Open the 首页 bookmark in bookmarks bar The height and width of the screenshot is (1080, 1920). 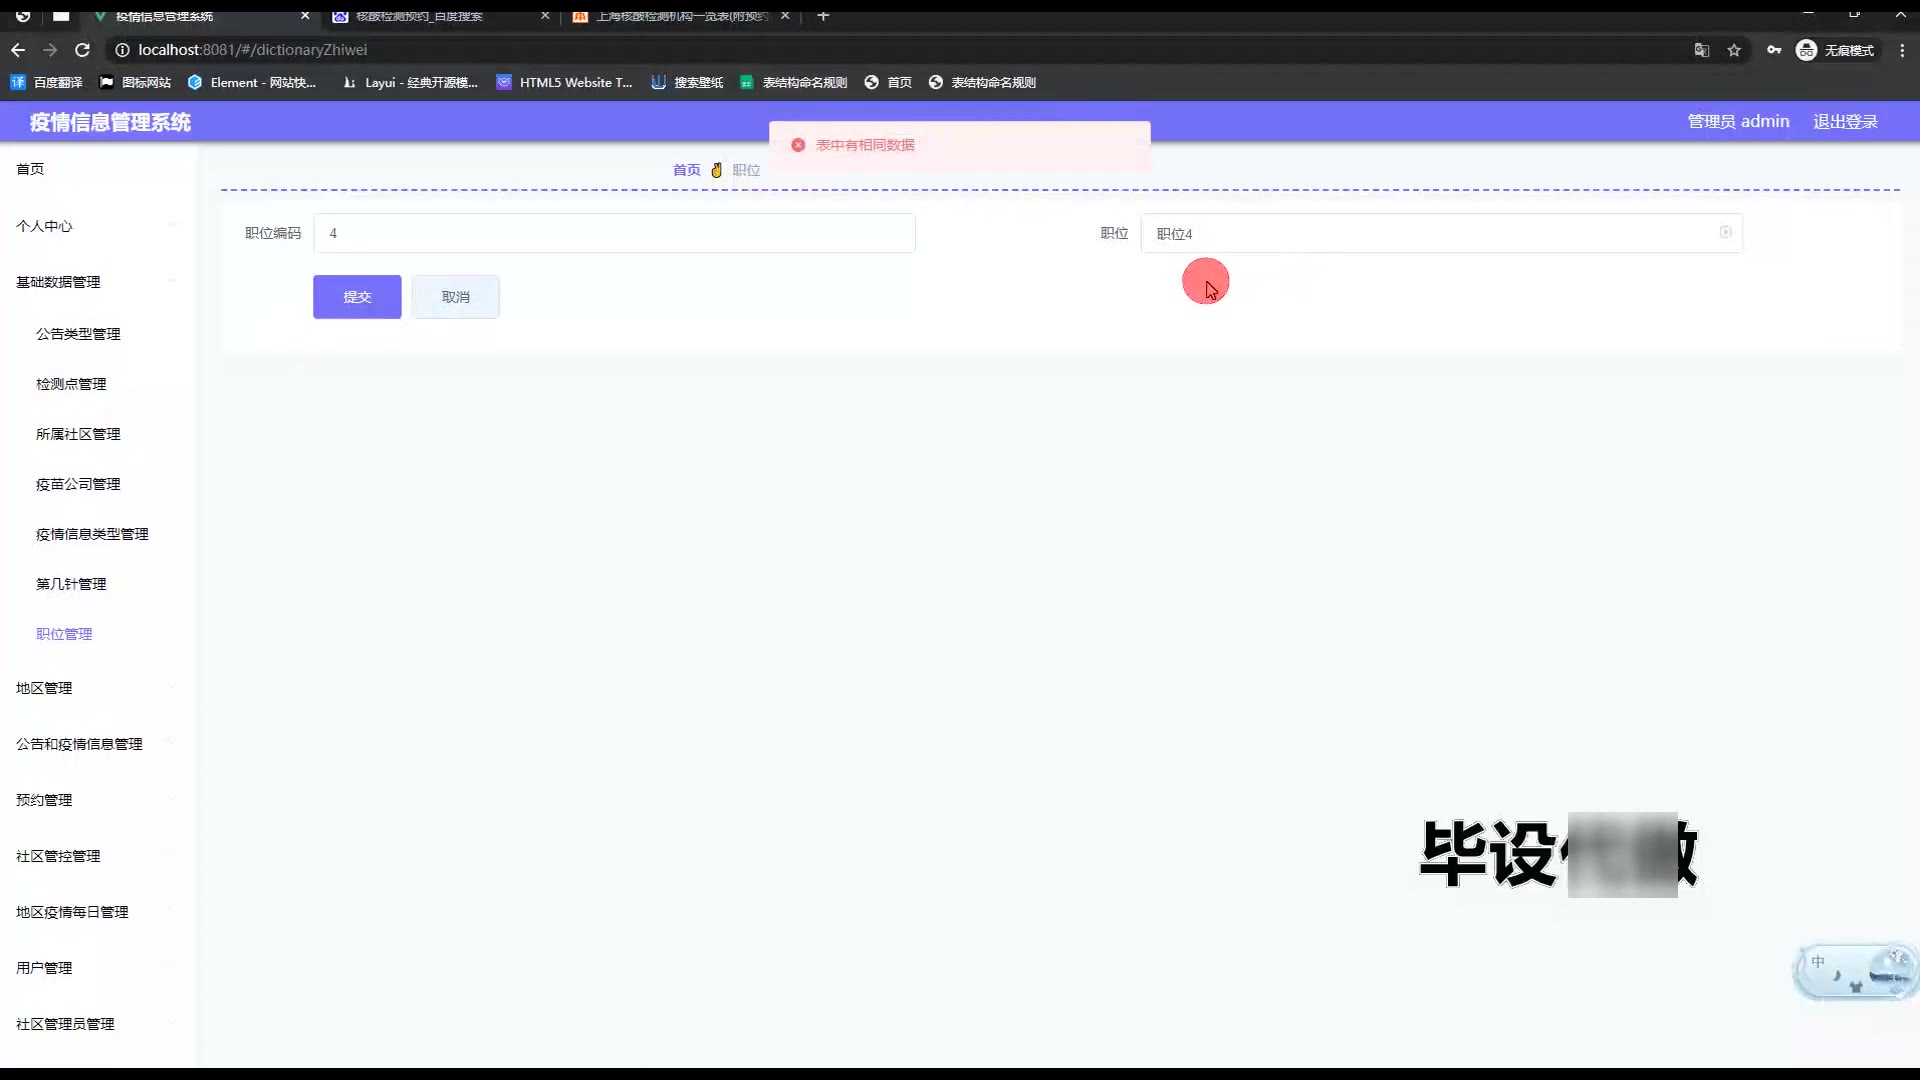point(888,82)
